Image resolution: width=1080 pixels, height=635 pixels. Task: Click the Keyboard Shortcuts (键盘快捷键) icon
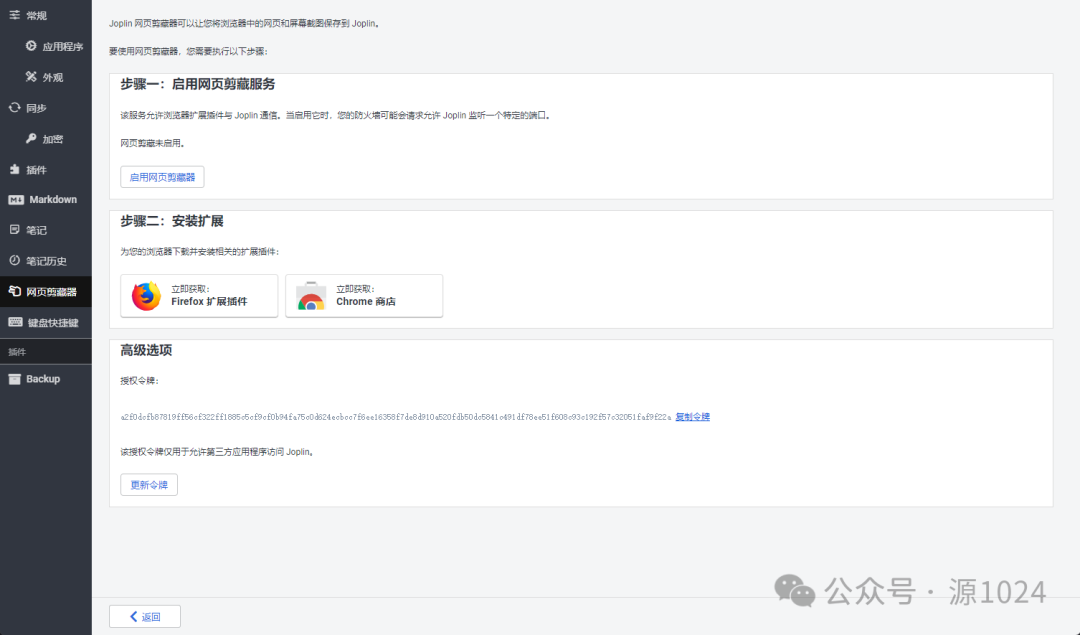(x=15, y=322)
